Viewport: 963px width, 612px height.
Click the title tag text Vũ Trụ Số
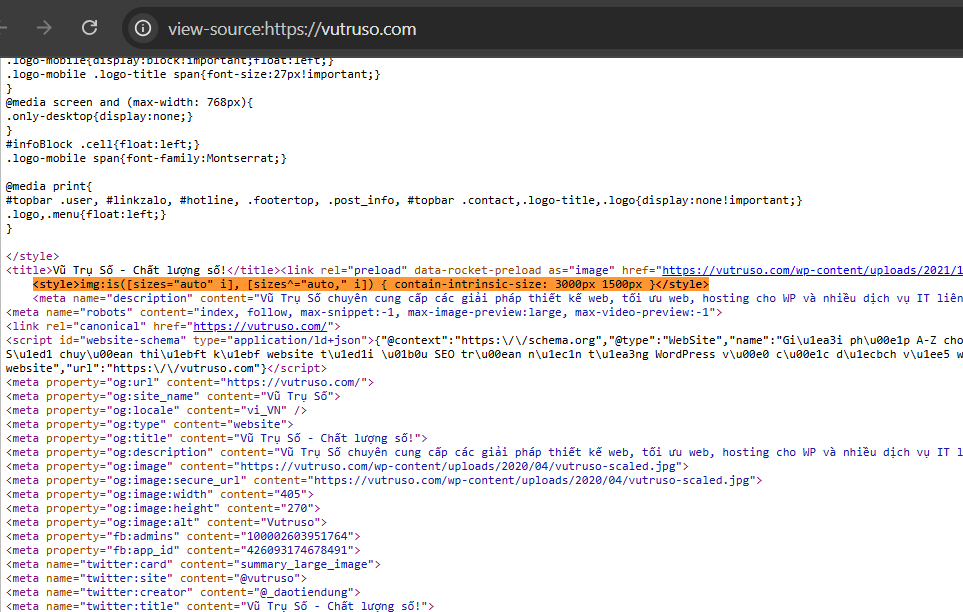point(83,270)
